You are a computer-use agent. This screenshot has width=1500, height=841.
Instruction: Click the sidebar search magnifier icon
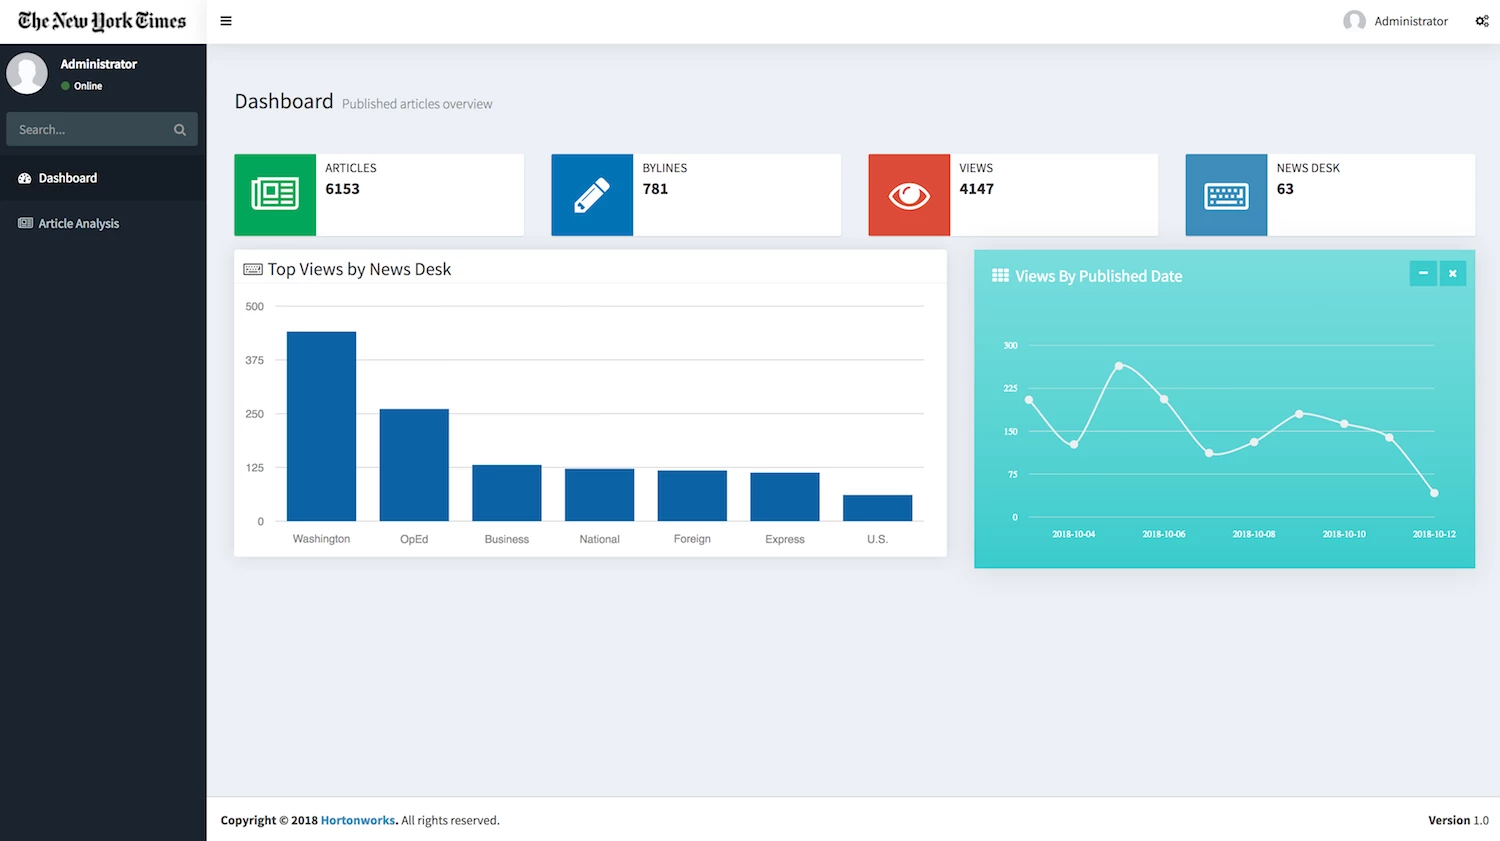pyautogui.click(x=180, y=129)
